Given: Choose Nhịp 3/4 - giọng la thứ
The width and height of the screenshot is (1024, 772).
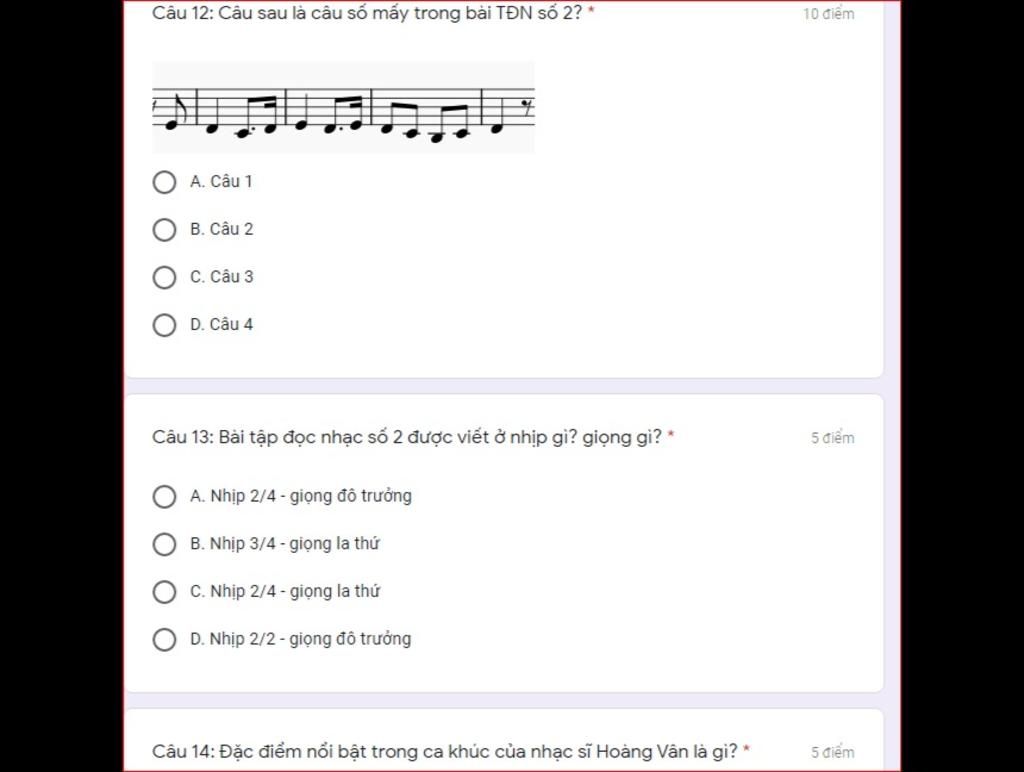Looking at the screenshot, I should (x=164, y=544).
